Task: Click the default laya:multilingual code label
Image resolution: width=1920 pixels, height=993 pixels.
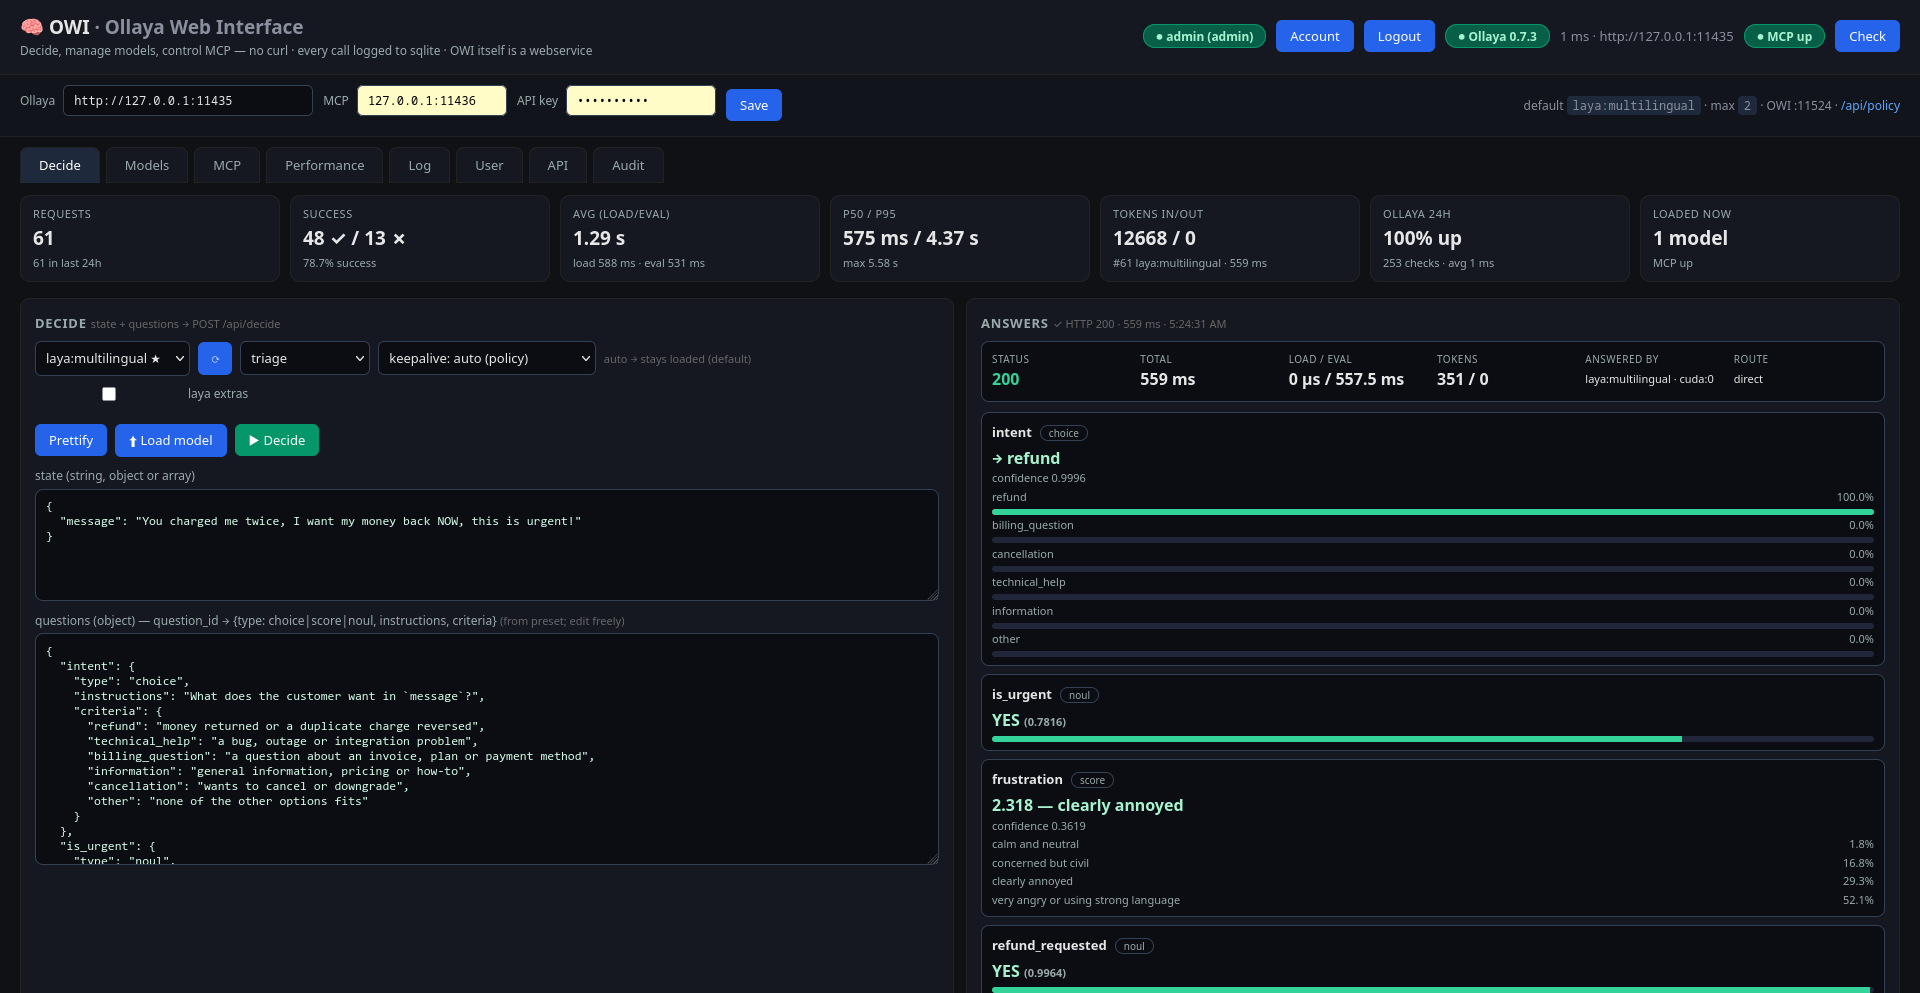Action: point(1633,105)
